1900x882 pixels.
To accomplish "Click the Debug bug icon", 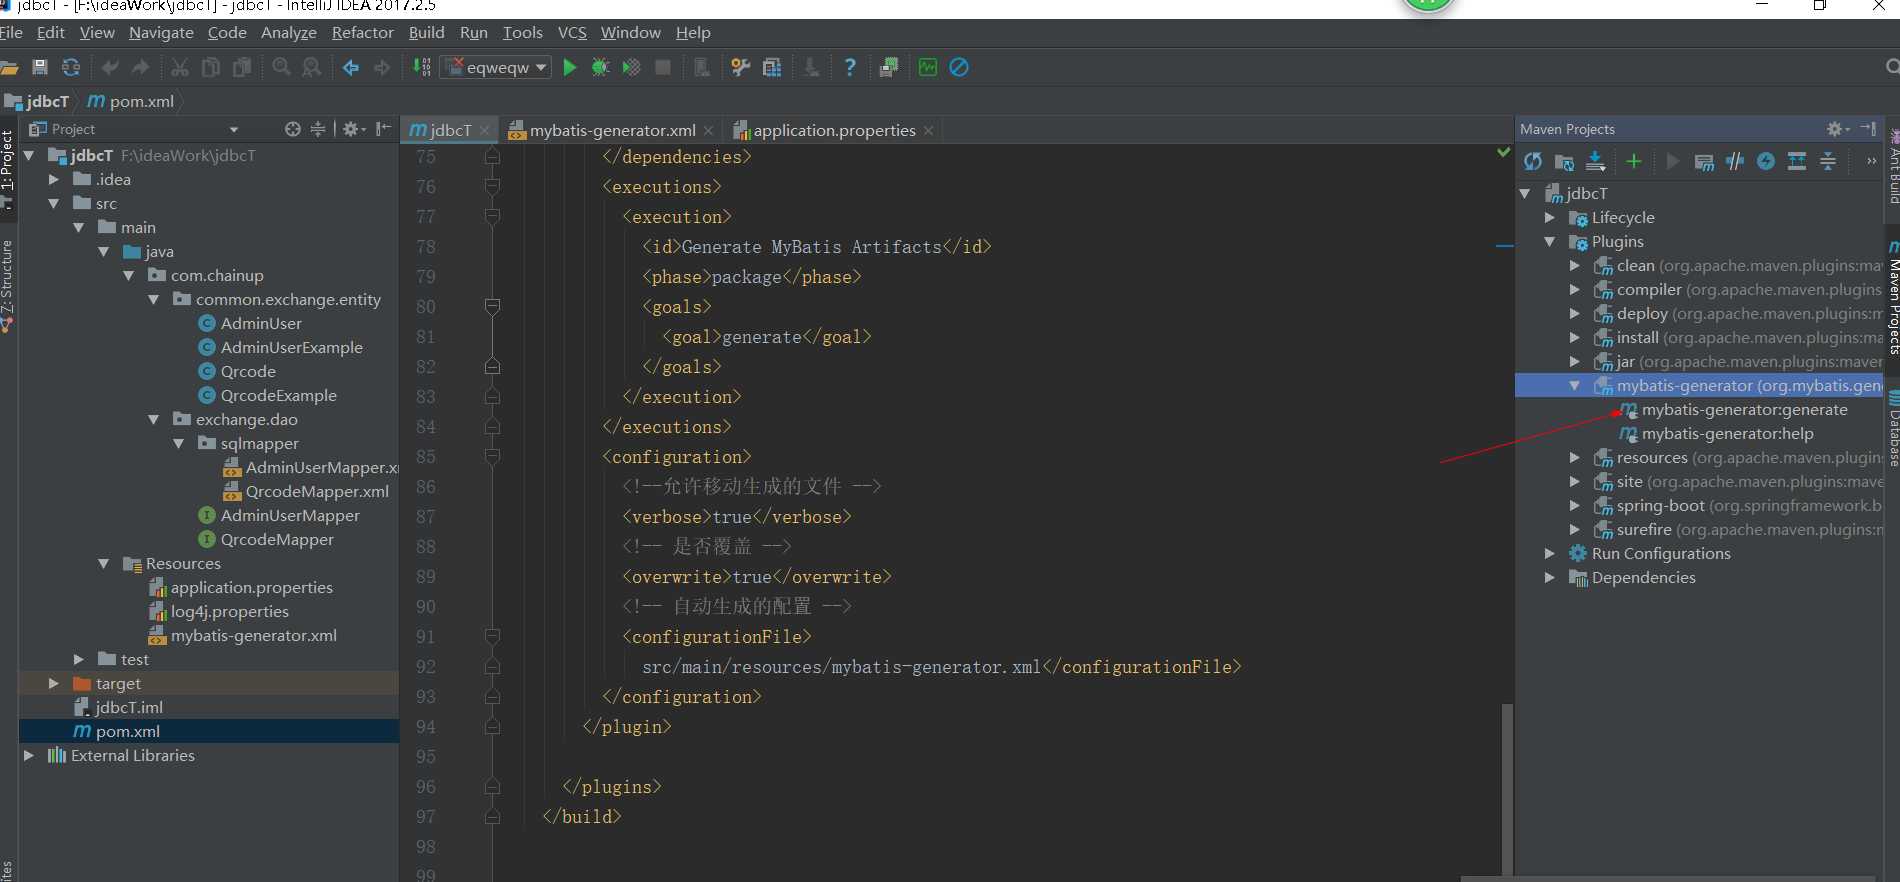I will tap(600, 67).
